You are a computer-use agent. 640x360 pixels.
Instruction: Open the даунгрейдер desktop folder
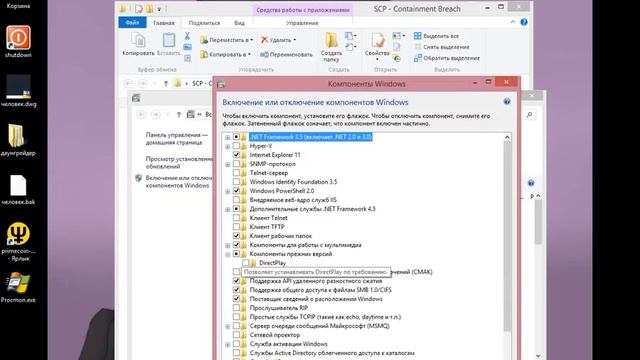pyautogui.click(x=18, y=140)
